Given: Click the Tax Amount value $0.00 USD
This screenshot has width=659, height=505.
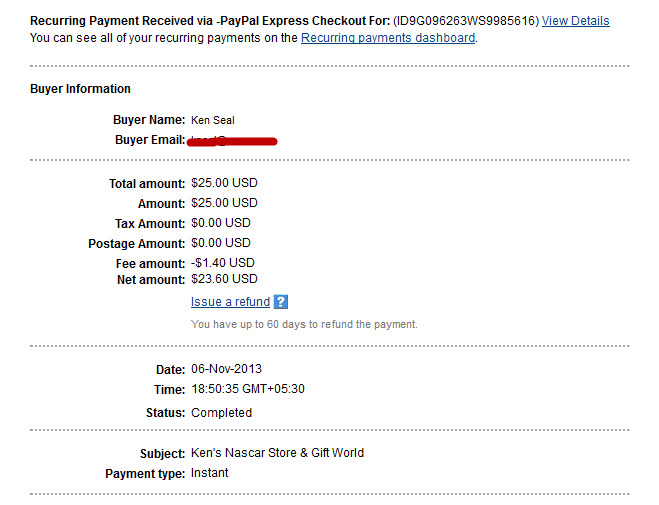Looking at the screenshot, I should tap(221, 223).
